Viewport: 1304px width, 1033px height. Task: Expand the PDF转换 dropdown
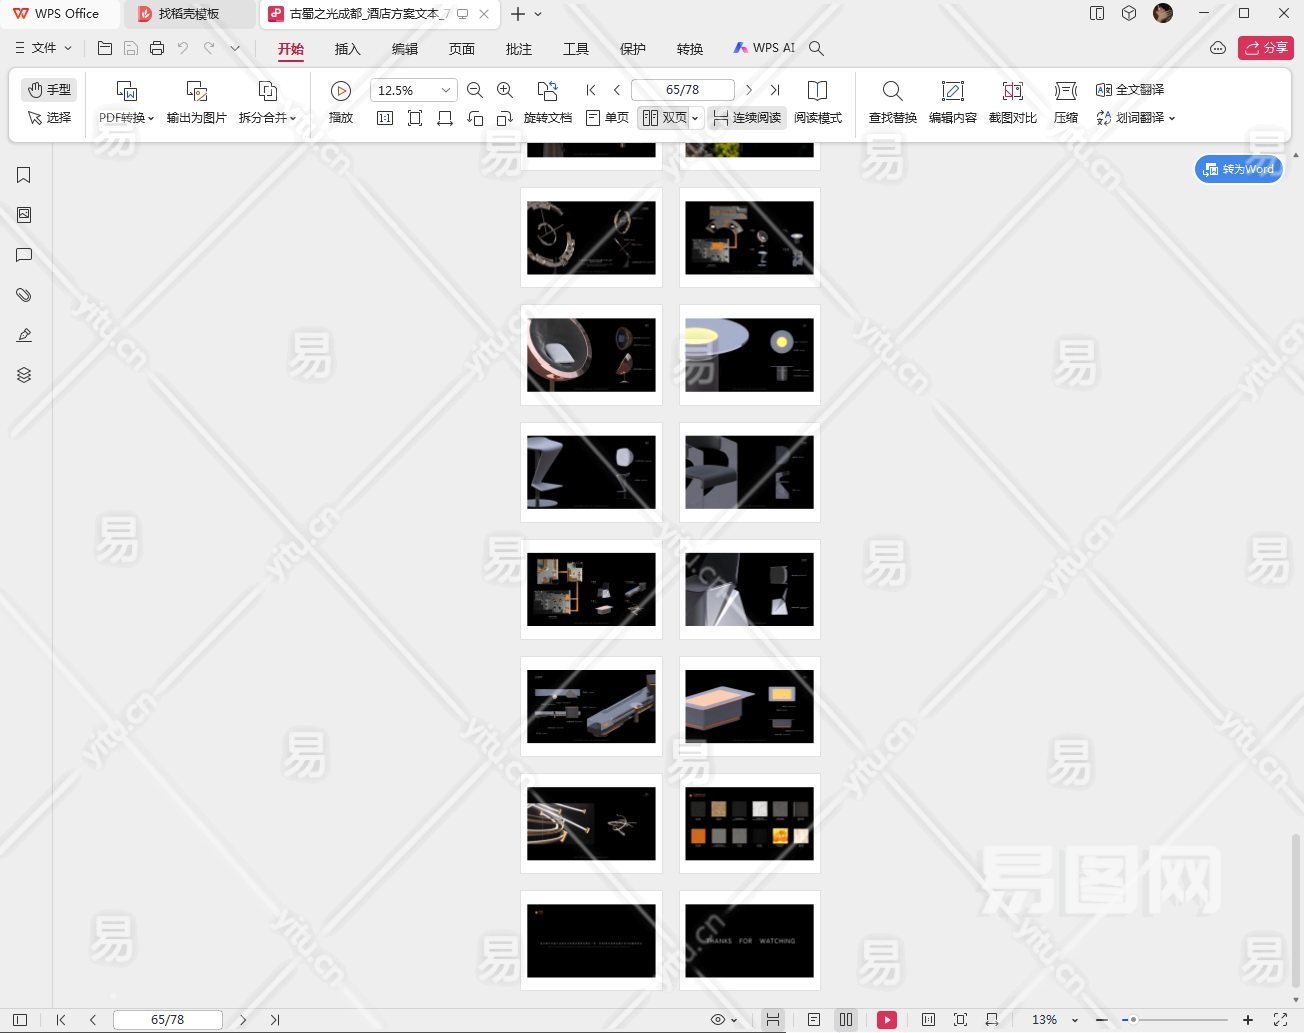click(x=126, y=118)
